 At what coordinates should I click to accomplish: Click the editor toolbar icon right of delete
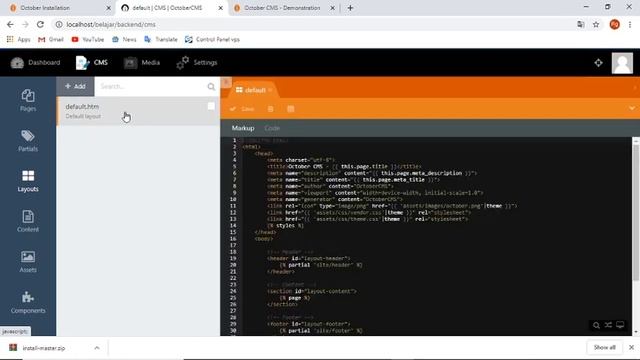coord(291,109)
